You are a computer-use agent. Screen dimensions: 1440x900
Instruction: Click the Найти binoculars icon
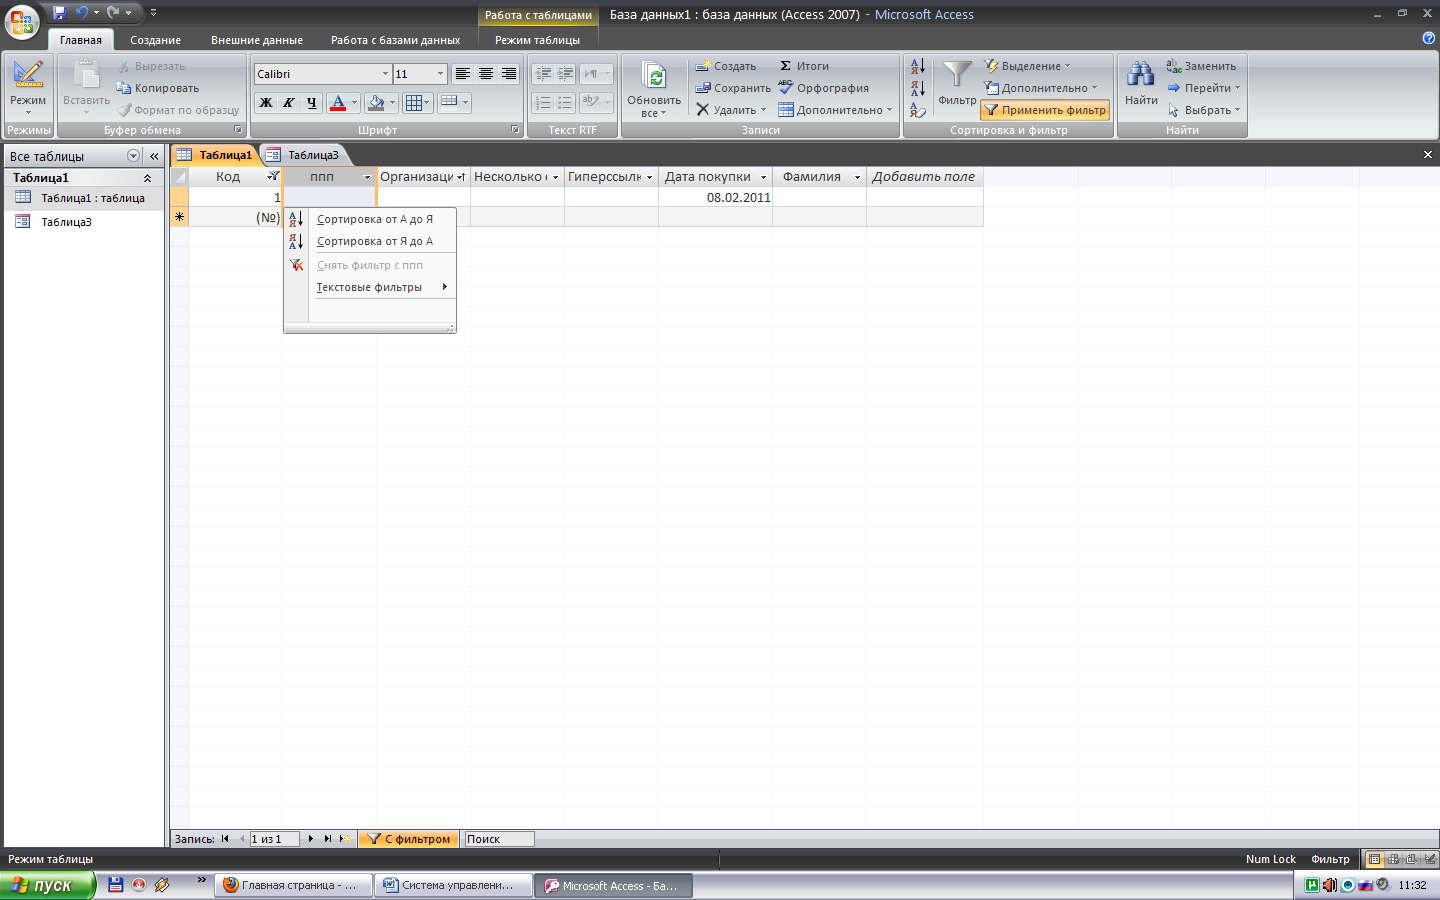(x=1141, y=75)
